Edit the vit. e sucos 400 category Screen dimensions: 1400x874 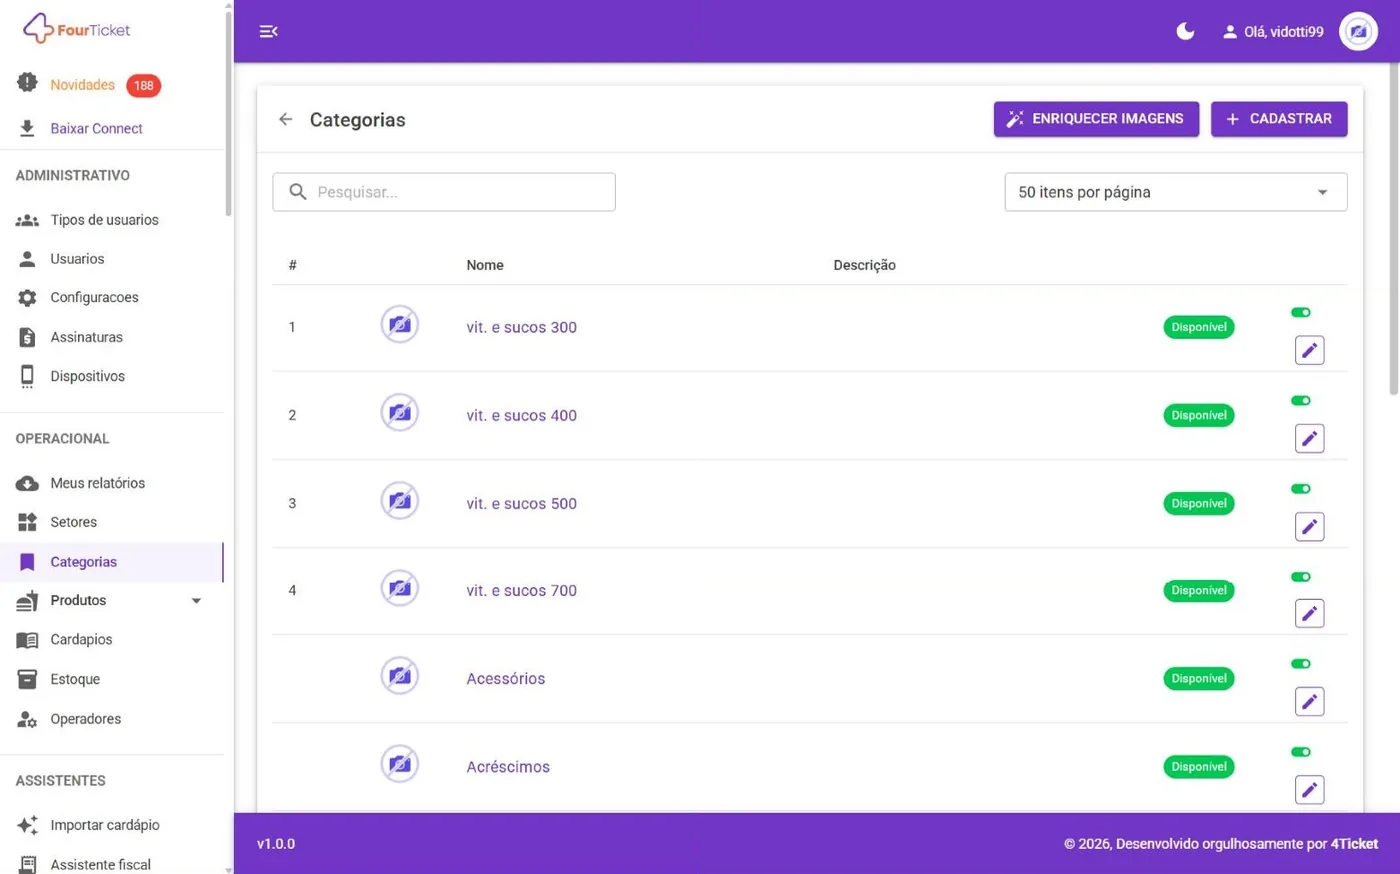pos(1309,438)
